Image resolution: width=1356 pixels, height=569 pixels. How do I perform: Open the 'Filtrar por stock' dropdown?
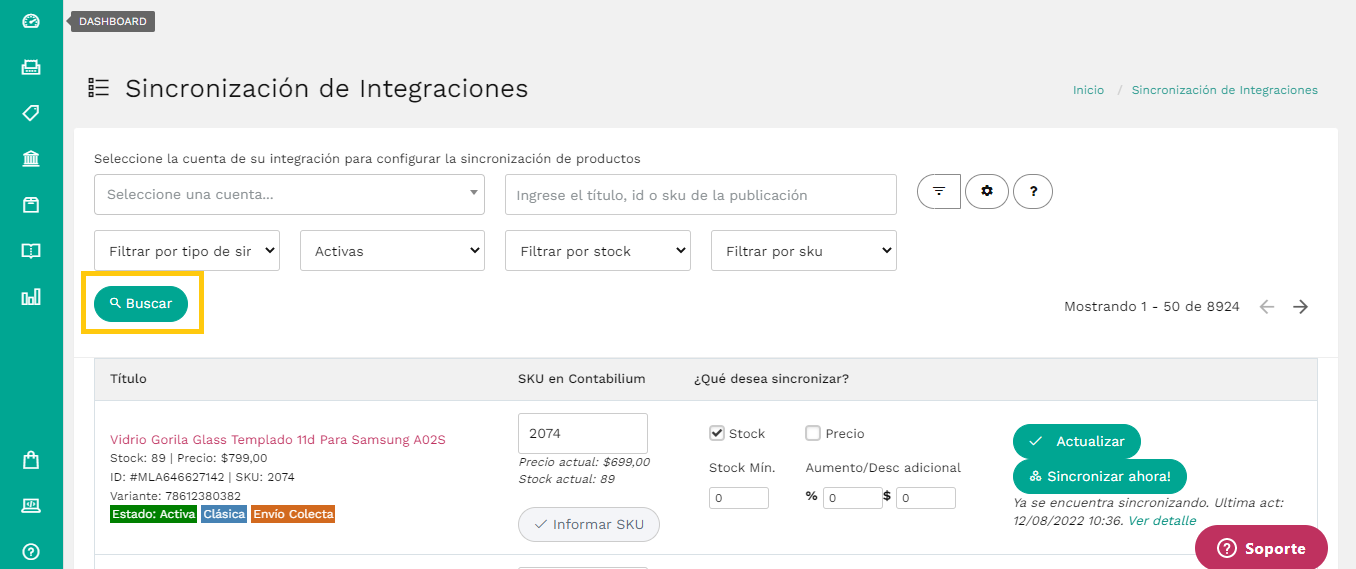597,251
